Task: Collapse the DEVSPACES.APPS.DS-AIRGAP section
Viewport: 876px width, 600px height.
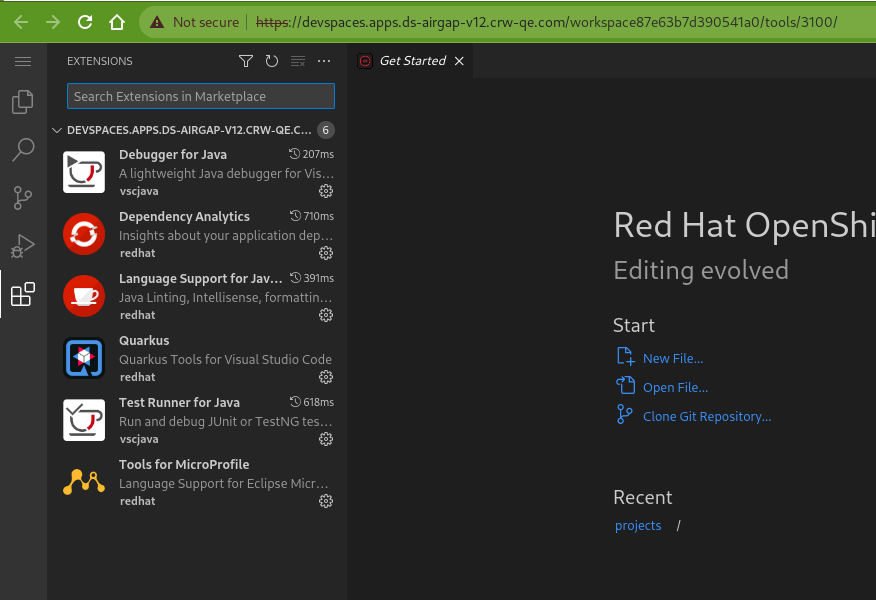Action: click(x=57, y=130)
